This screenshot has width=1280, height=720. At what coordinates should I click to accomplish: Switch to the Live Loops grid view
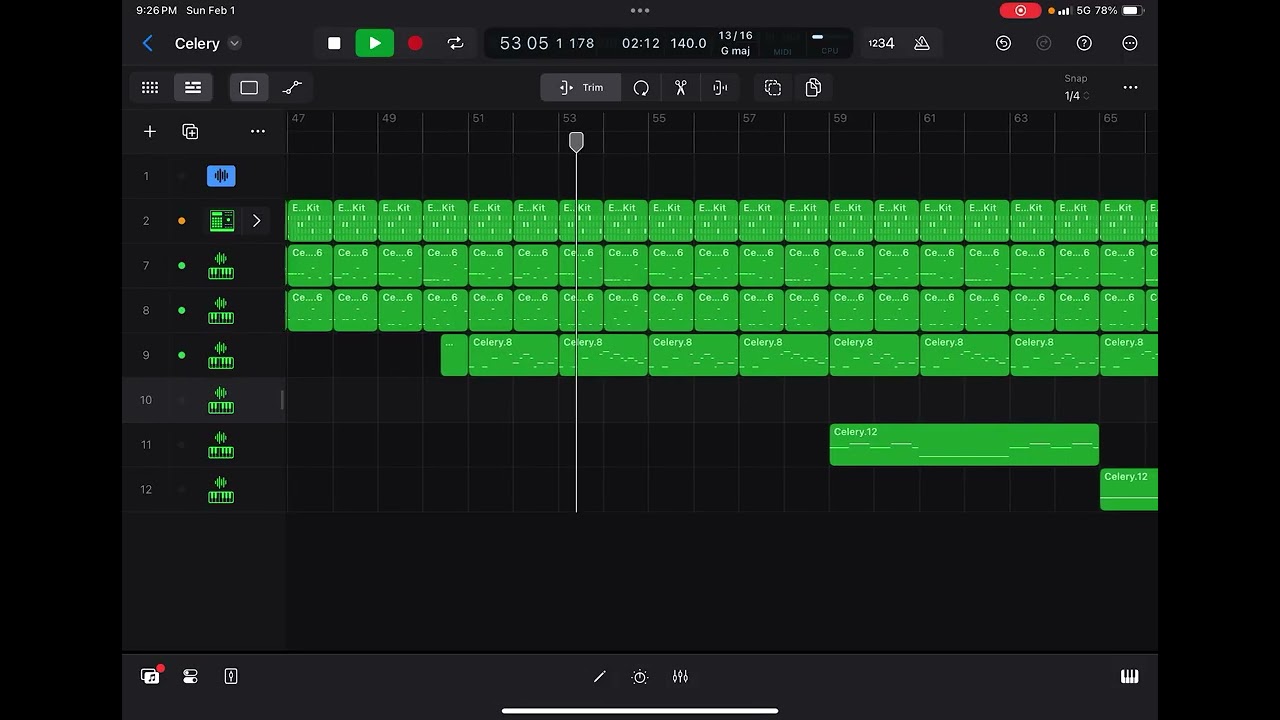(x=150, y=88)
